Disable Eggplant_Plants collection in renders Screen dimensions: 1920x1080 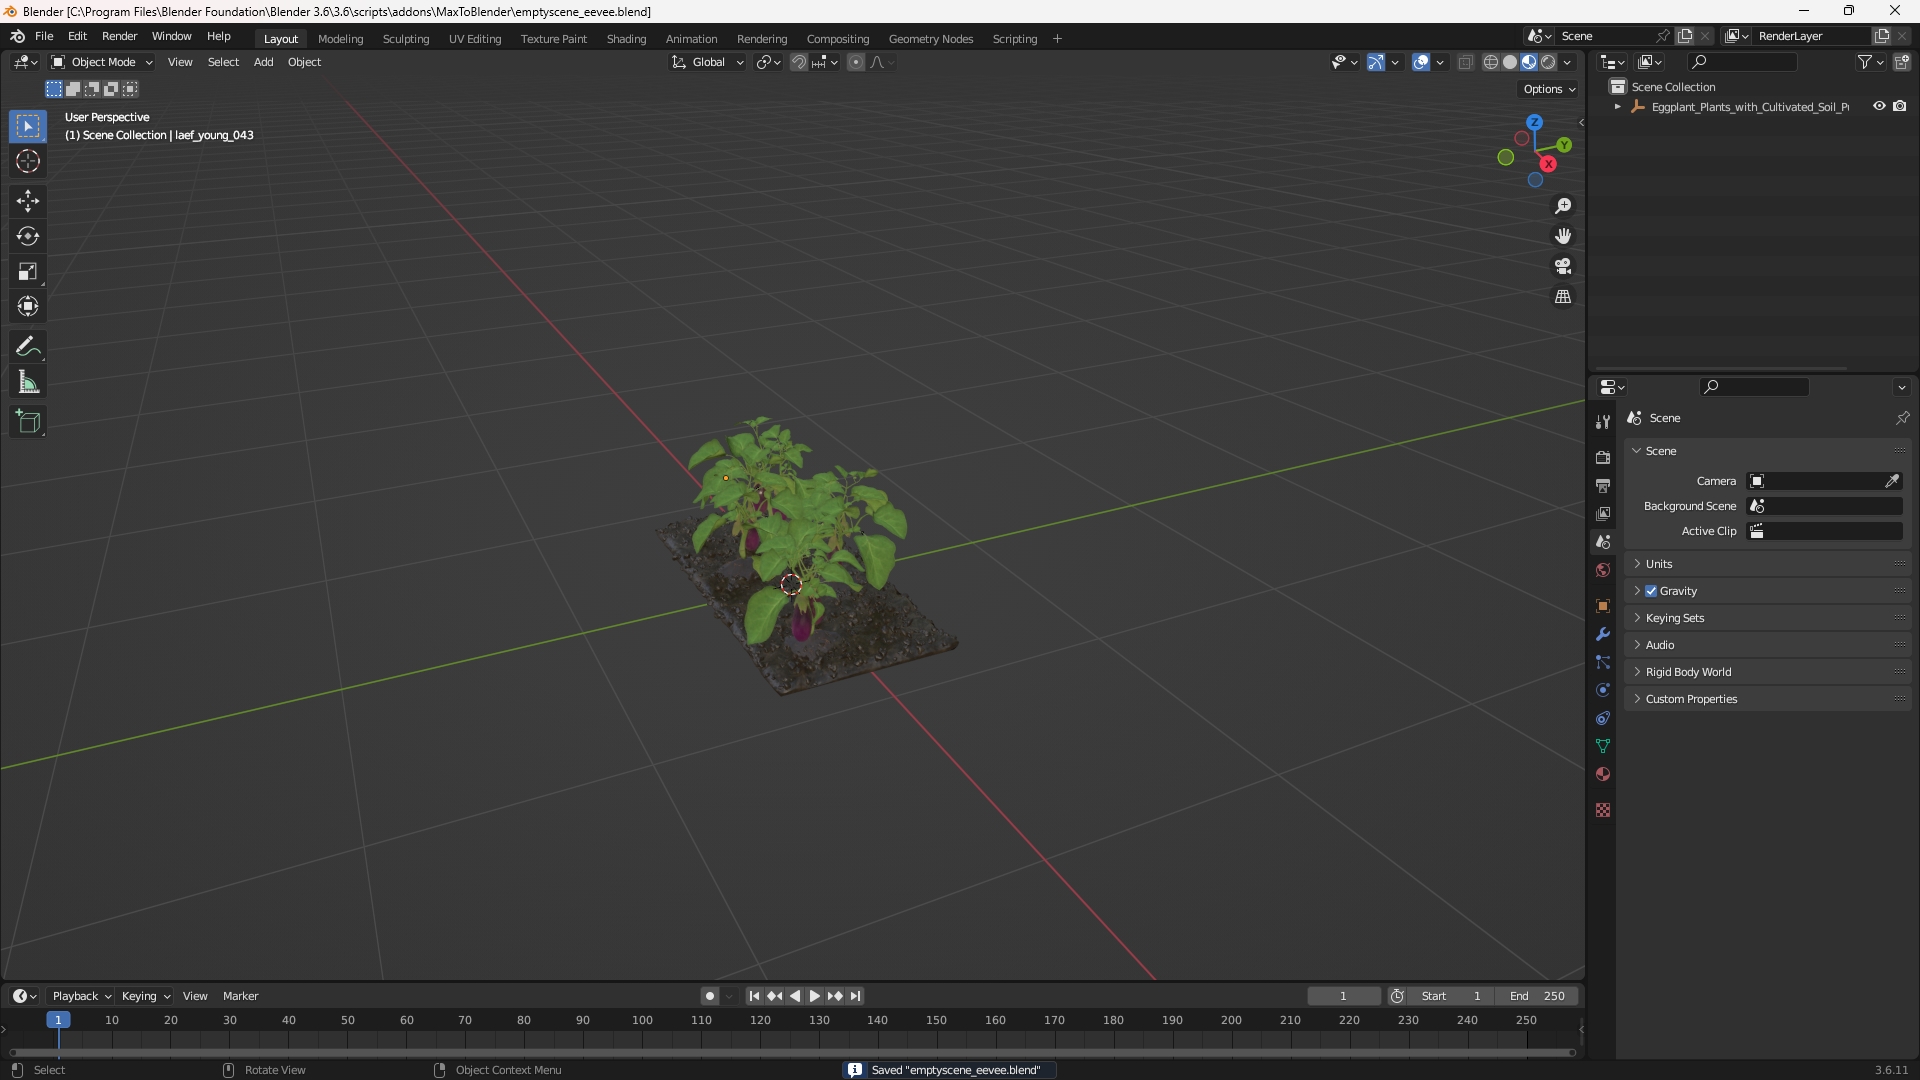(1900, 106)
